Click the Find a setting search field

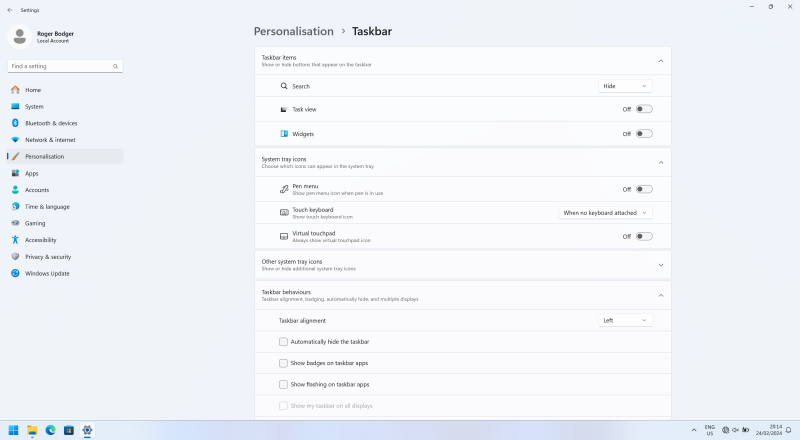point(65,66)
